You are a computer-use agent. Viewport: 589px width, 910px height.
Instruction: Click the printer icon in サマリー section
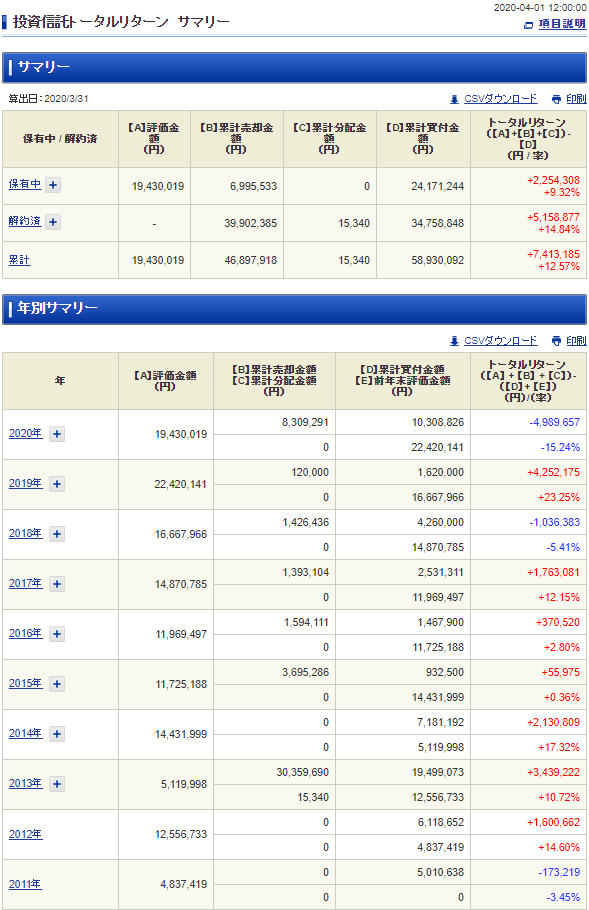tap(557, 99)
